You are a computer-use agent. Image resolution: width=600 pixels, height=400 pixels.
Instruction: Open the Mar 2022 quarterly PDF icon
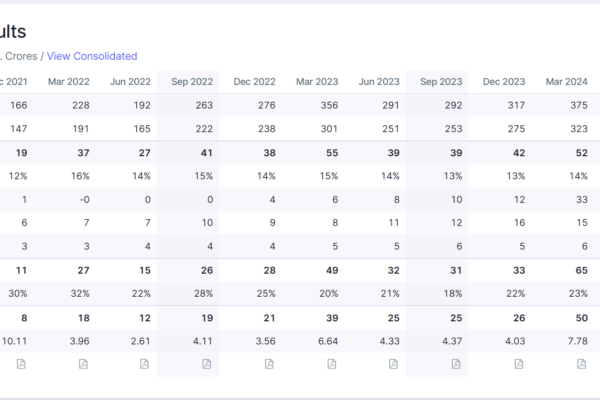(x=83, y=364)
